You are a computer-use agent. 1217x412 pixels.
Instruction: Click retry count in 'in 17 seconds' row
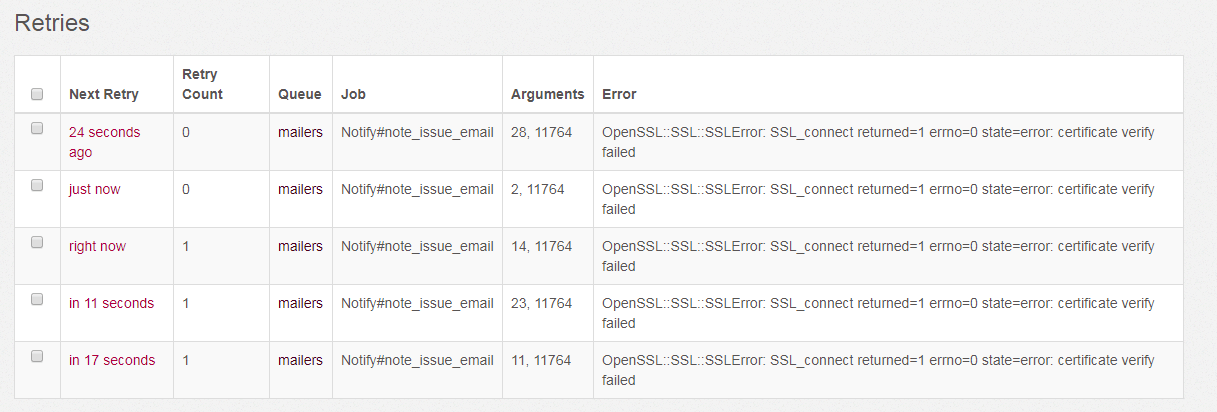186,360
